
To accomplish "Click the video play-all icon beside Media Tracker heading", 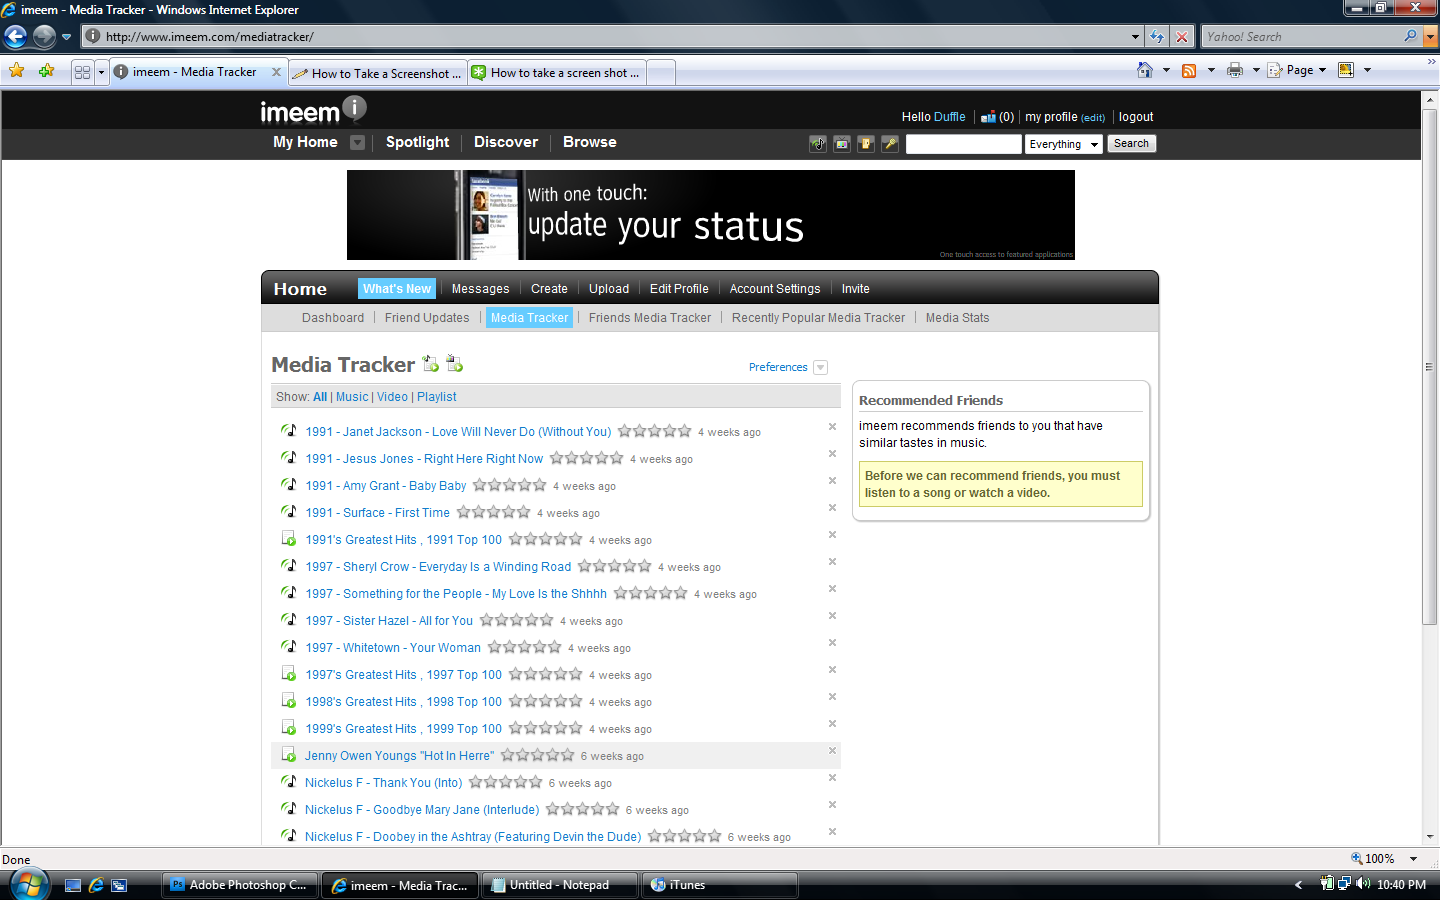I will point(454,363).
